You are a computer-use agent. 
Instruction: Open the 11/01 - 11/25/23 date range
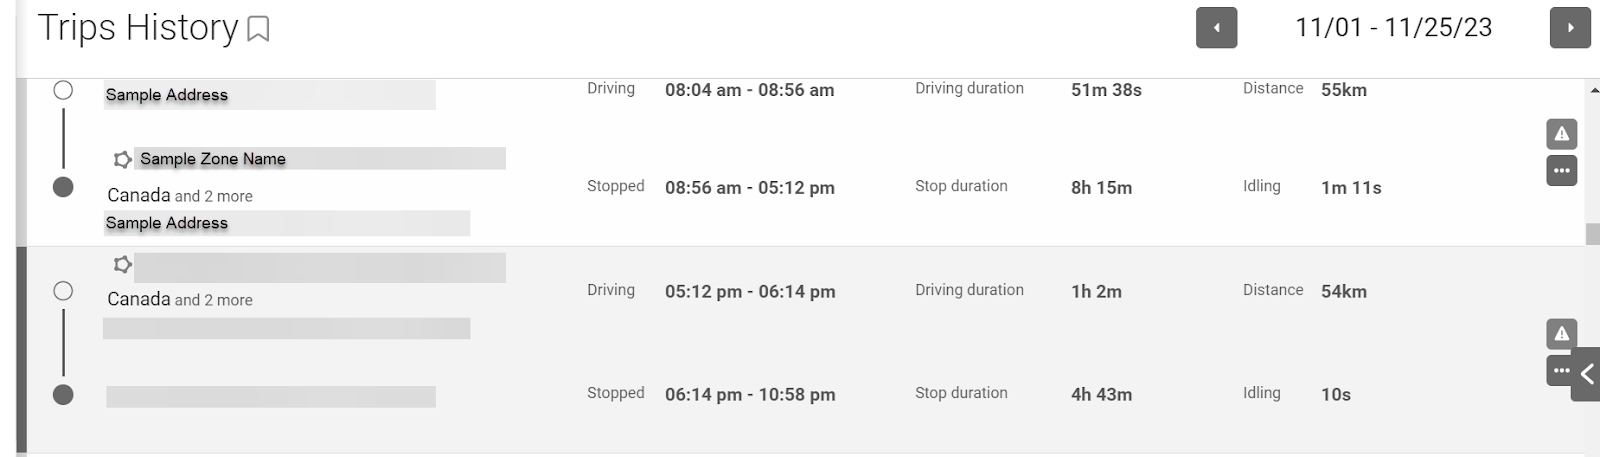click(x=1393, y=28)
